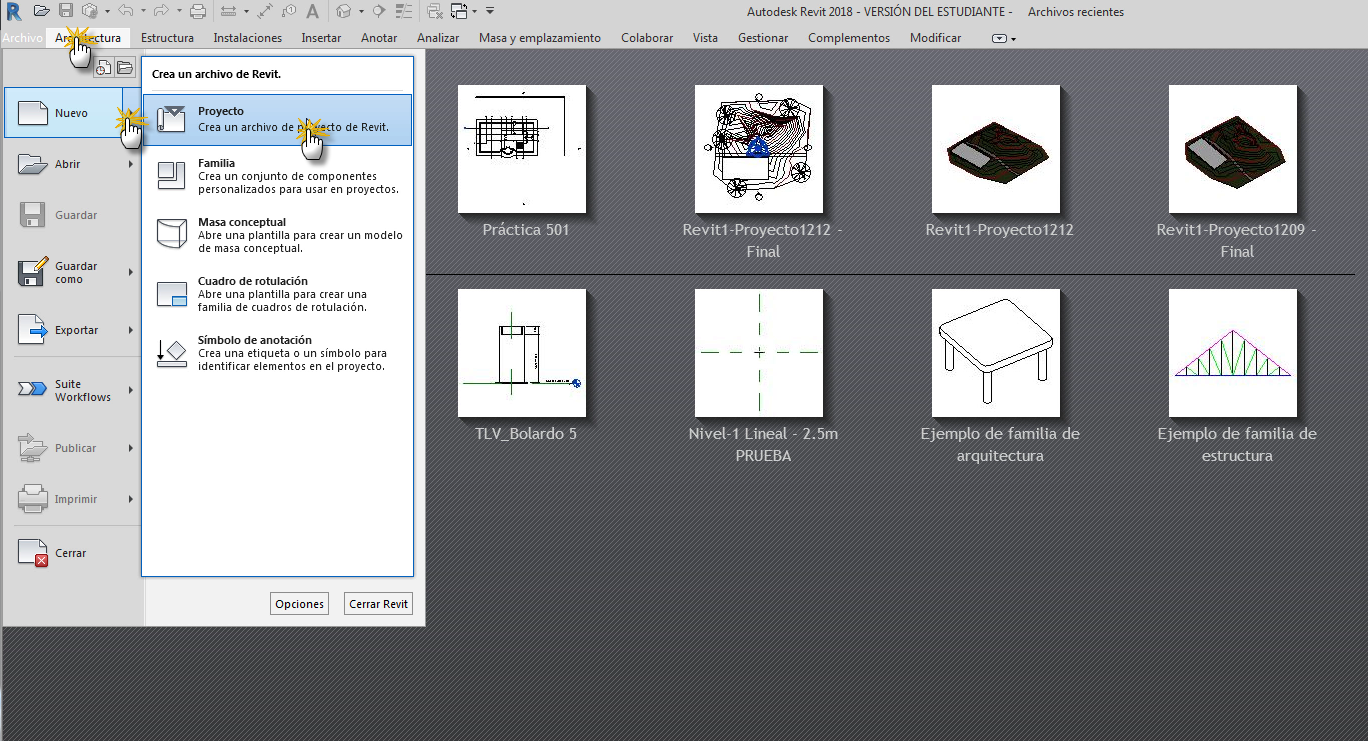Select Publicar in the file menu
Screen dimensions: 1368x741
tap(71, 448)
